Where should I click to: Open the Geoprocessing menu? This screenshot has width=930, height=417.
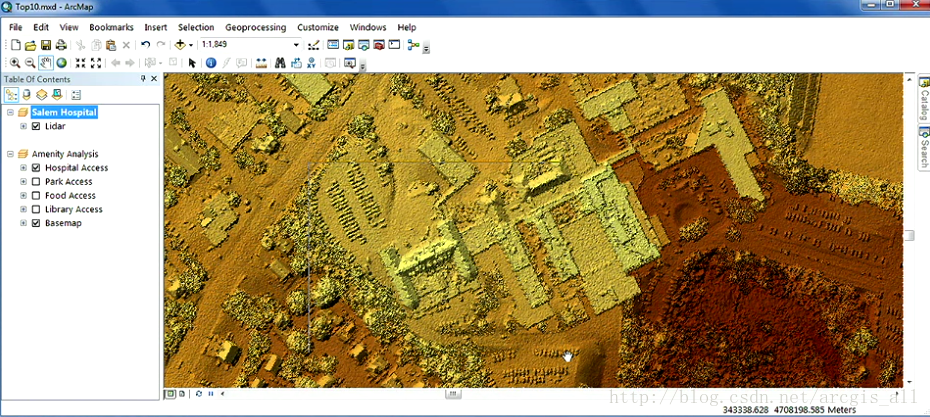255,27
